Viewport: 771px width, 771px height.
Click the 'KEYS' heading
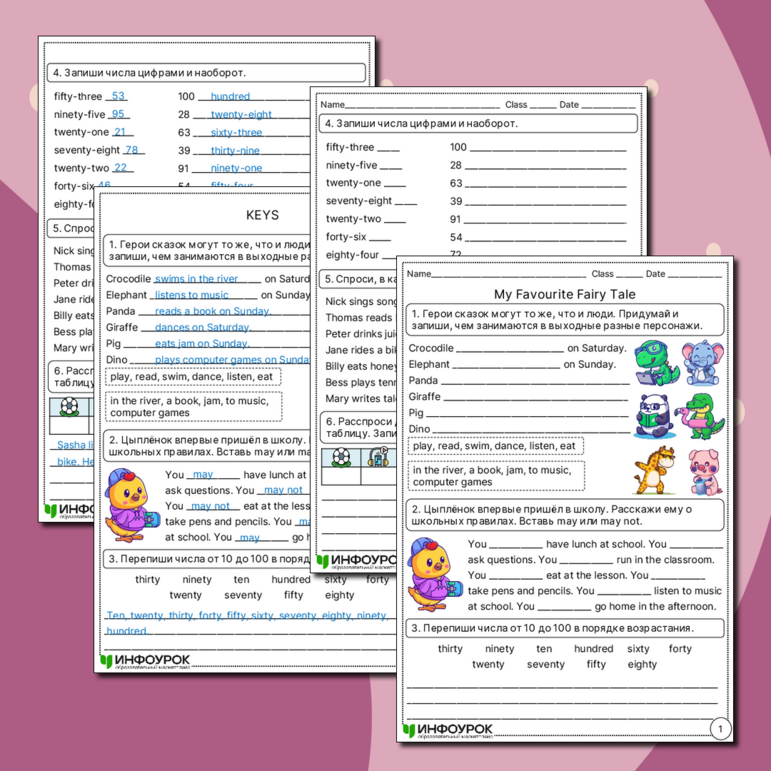(262, 215)
